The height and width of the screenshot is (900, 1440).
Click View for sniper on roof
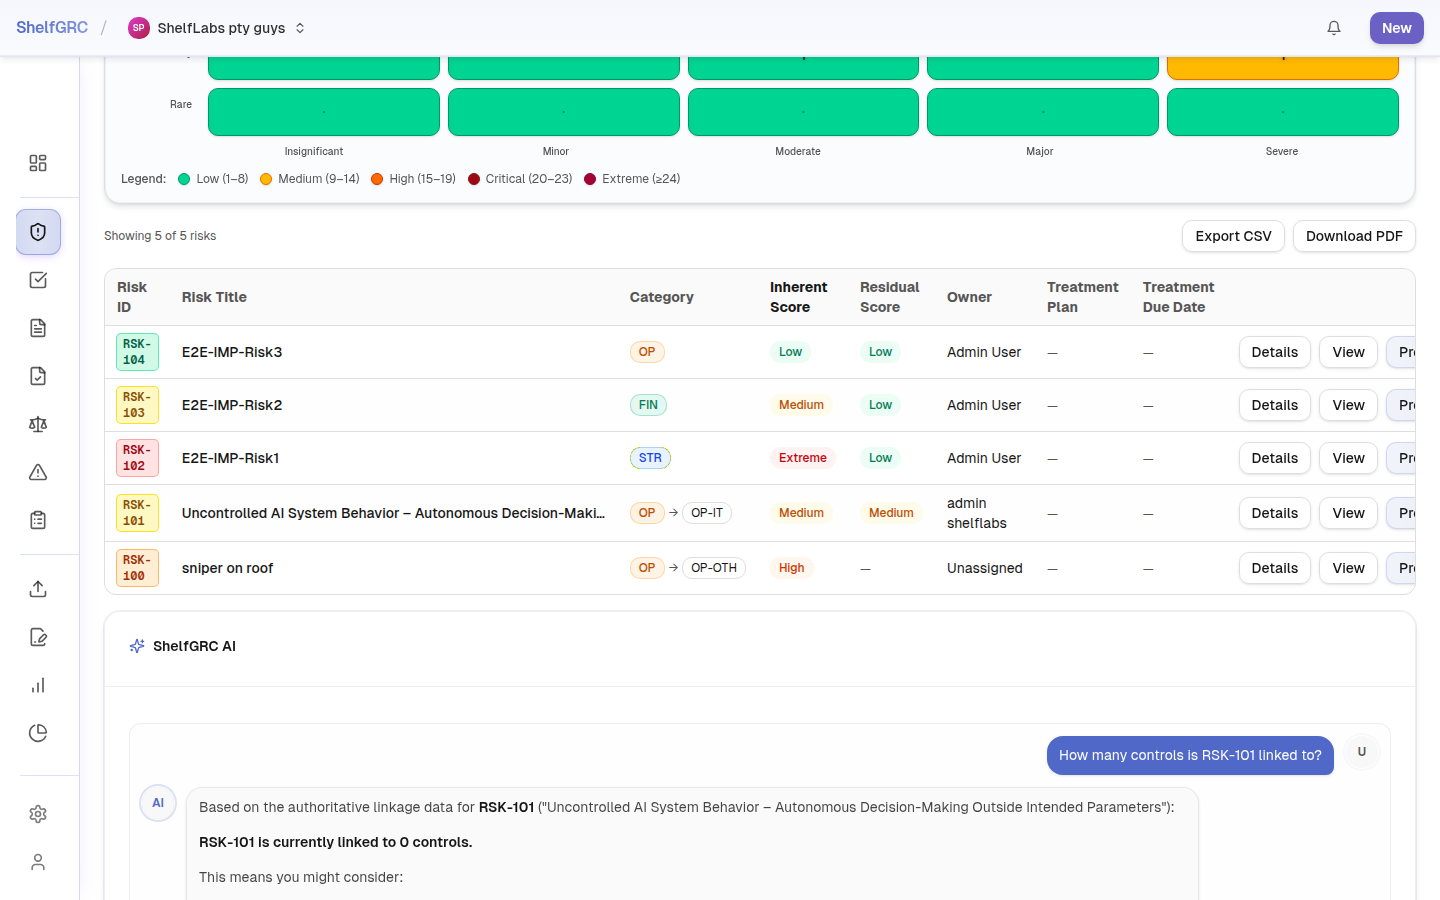(1348, 568)
